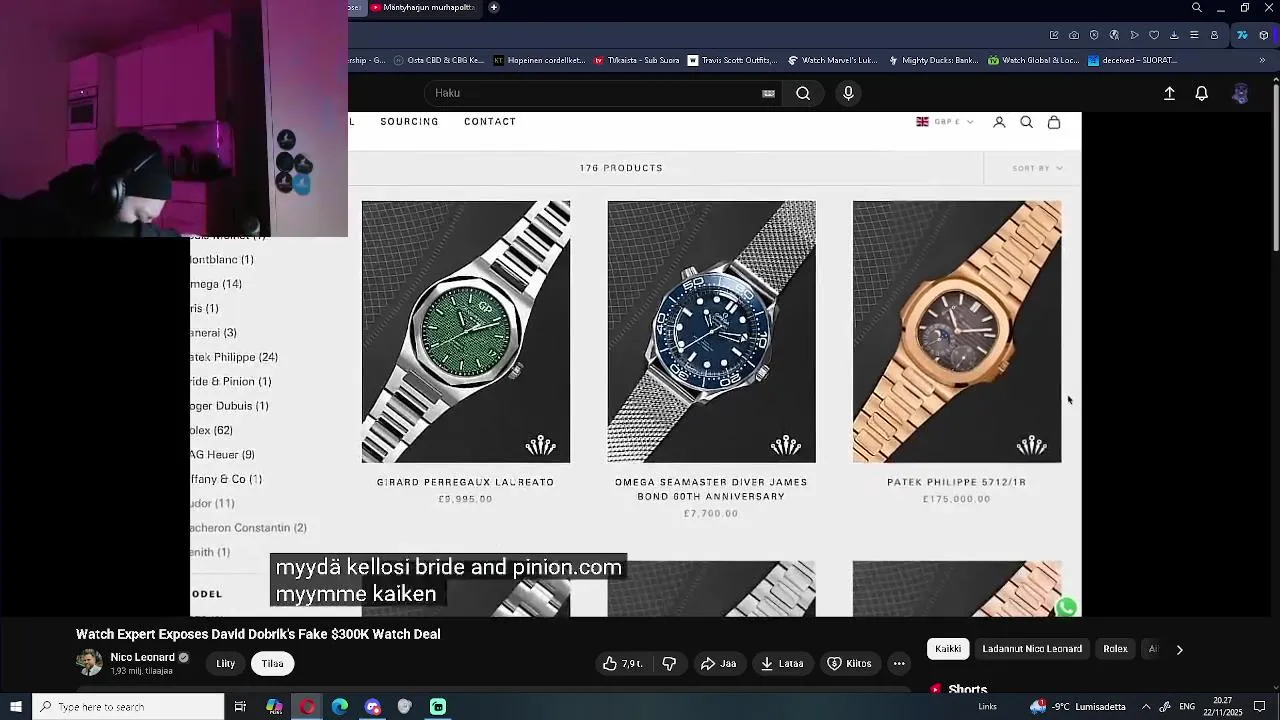The width and height of the screenshot is (1280, 720).
Task: Filter by Patek Philippe (24) brand
Action: point(234,357)
